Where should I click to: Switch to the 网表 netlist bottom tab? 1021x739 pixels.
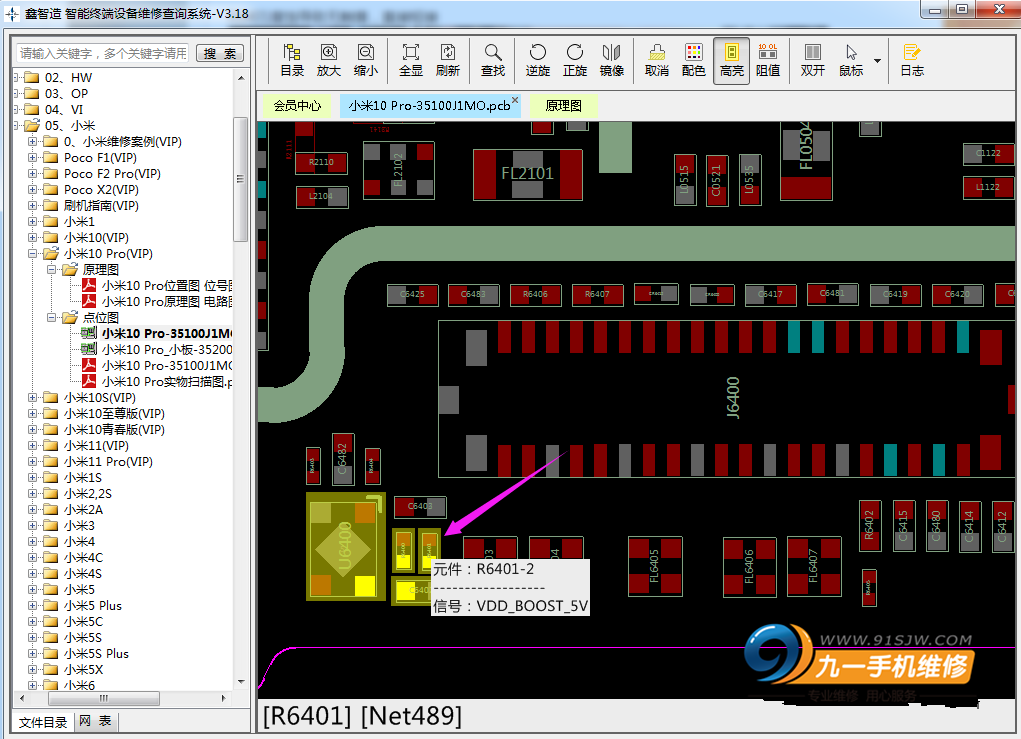[x=95, y=721]
